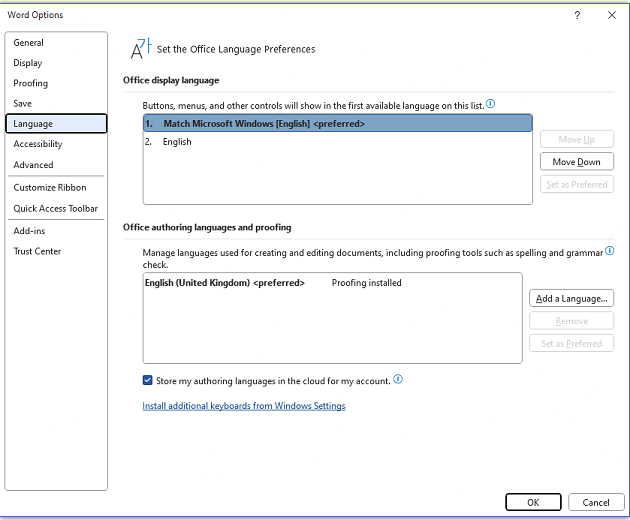The image size is (630, 520).
Task: Click Move Down button
Action: pyautogui.click(x=577, y=162)
